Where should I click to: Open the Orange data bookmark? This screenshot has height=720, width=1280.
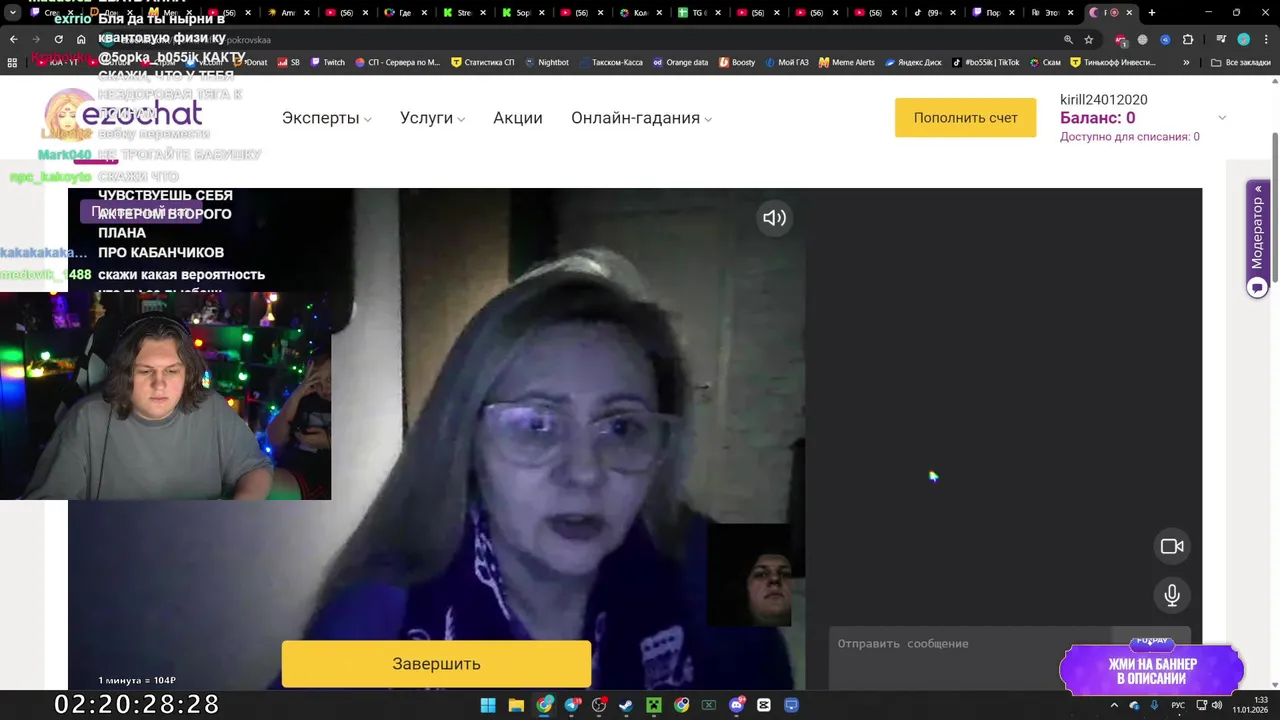click(x=680, y=62)
